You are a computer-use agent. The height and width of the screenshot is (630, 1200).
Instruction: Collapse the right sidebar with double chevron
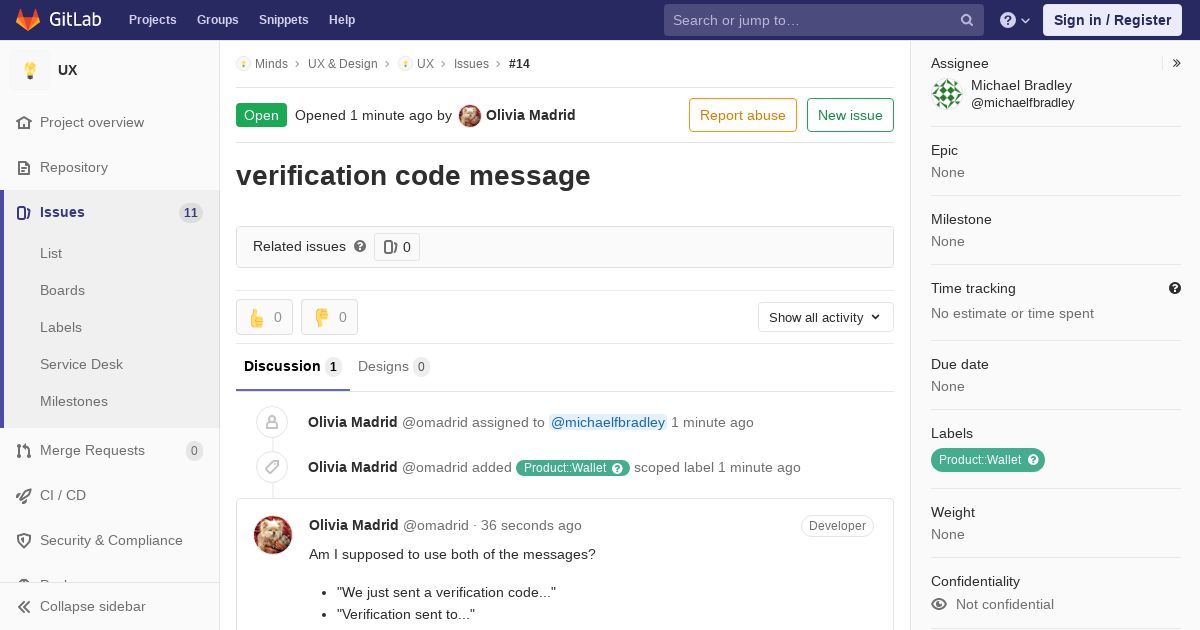1177,63
